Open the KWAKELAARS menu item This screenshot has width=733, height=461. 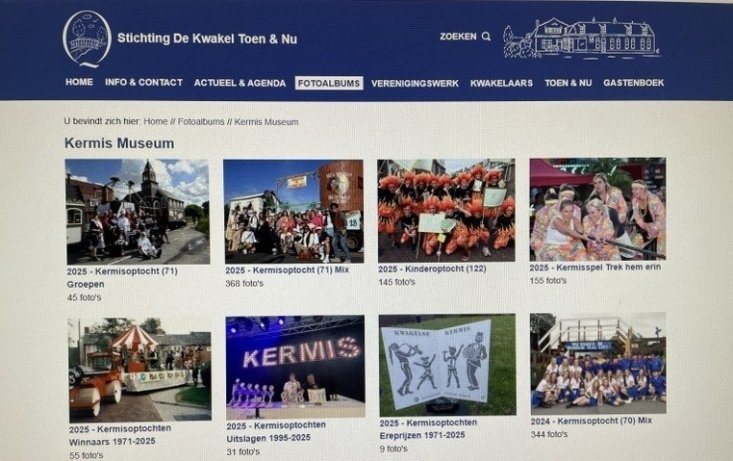(x=501, y=83)
